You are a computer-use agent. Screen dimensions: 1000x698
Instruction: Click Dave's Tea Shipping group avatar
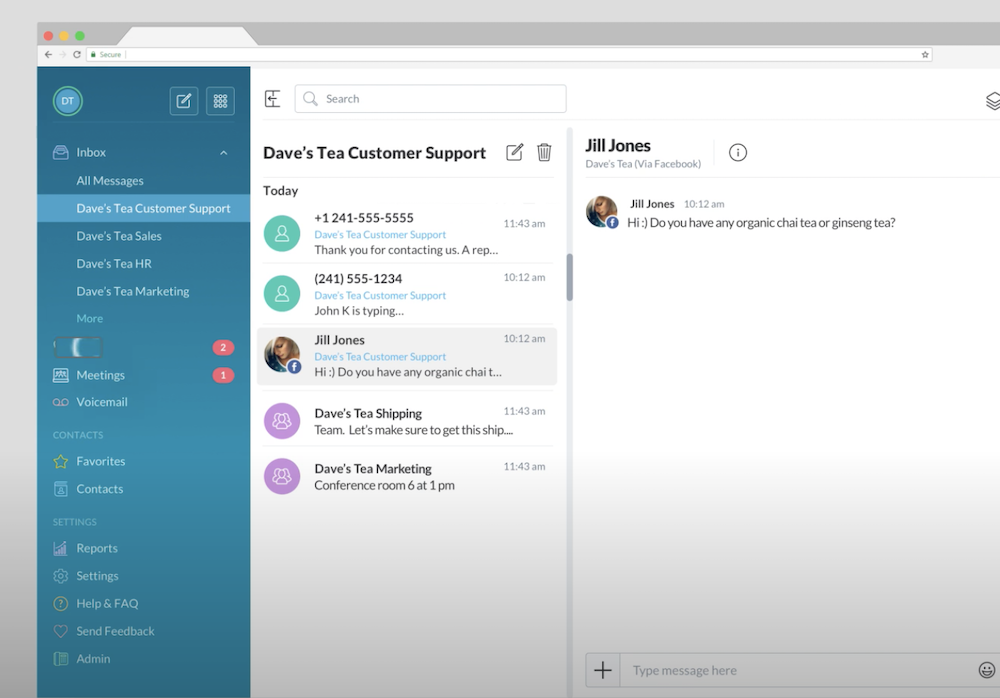[x=282, y=421]
